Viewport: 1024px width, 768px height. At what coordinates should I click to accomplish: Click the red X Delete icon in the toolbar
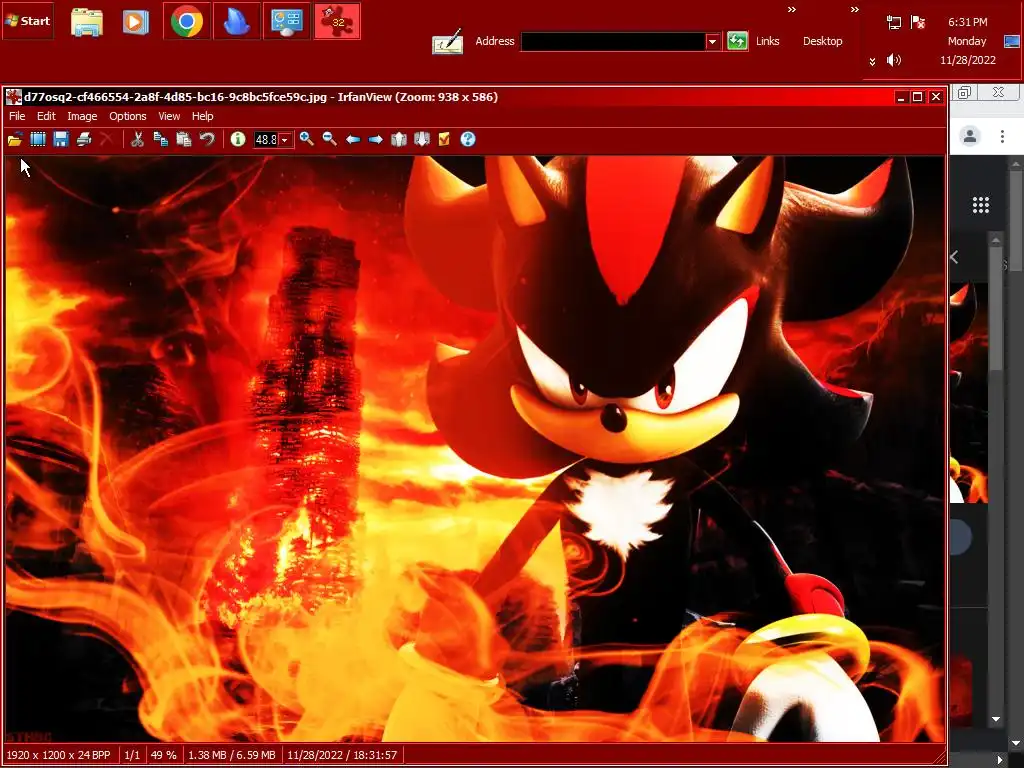pyautogui.click(x=106, y=139)
